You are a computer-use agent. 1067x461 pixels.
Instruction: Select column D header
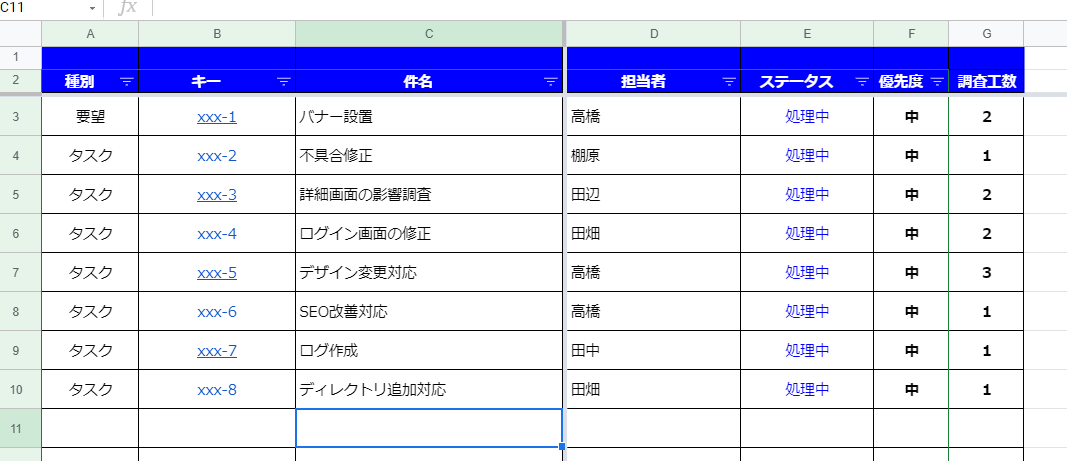pos(654,34)
